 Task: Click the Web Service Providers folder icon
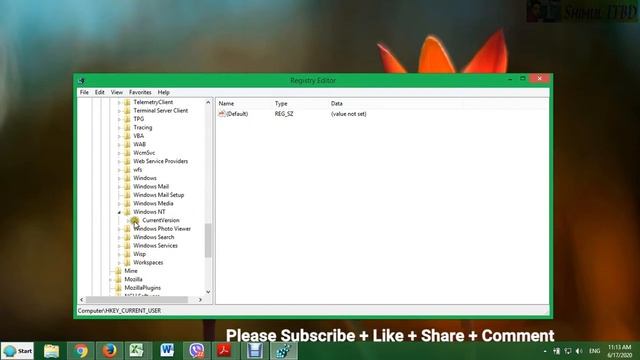pyautogui.click(x=127, y=161)
